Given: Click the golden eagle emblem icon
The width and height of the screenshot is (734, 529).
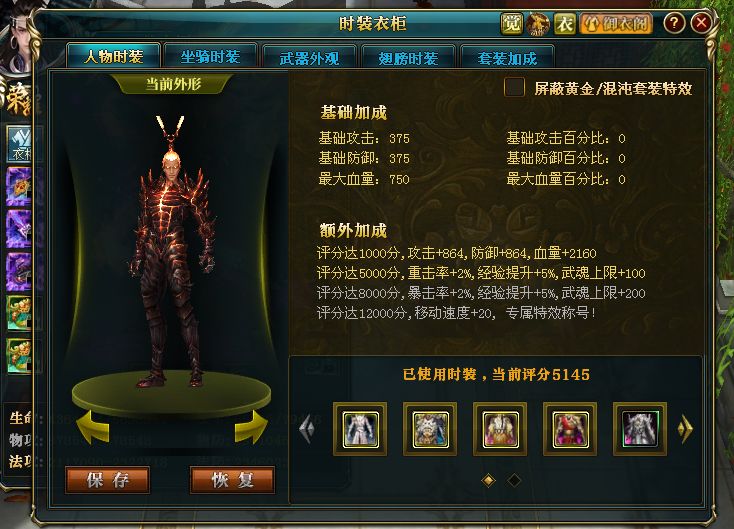Looking at the screenshot, I should (x=538, y=23).
